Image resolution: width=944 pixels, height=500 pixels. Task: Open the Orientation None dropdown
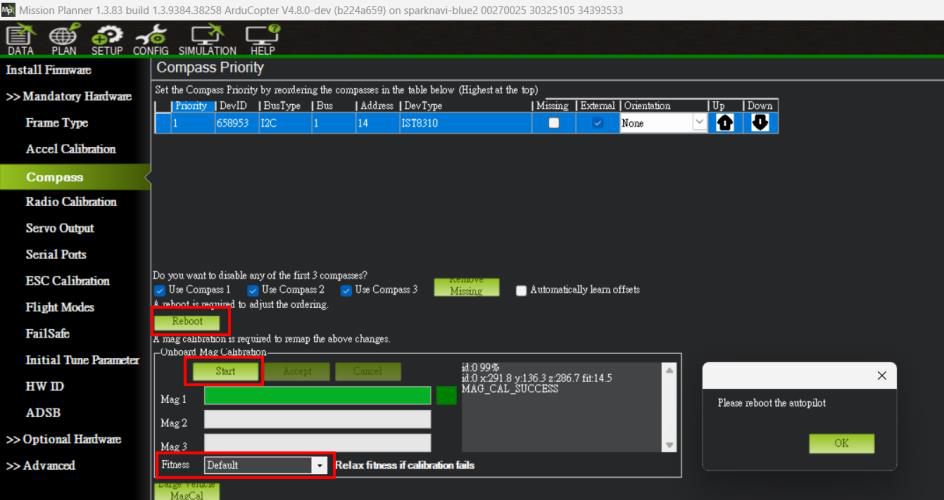click(663, 123)
